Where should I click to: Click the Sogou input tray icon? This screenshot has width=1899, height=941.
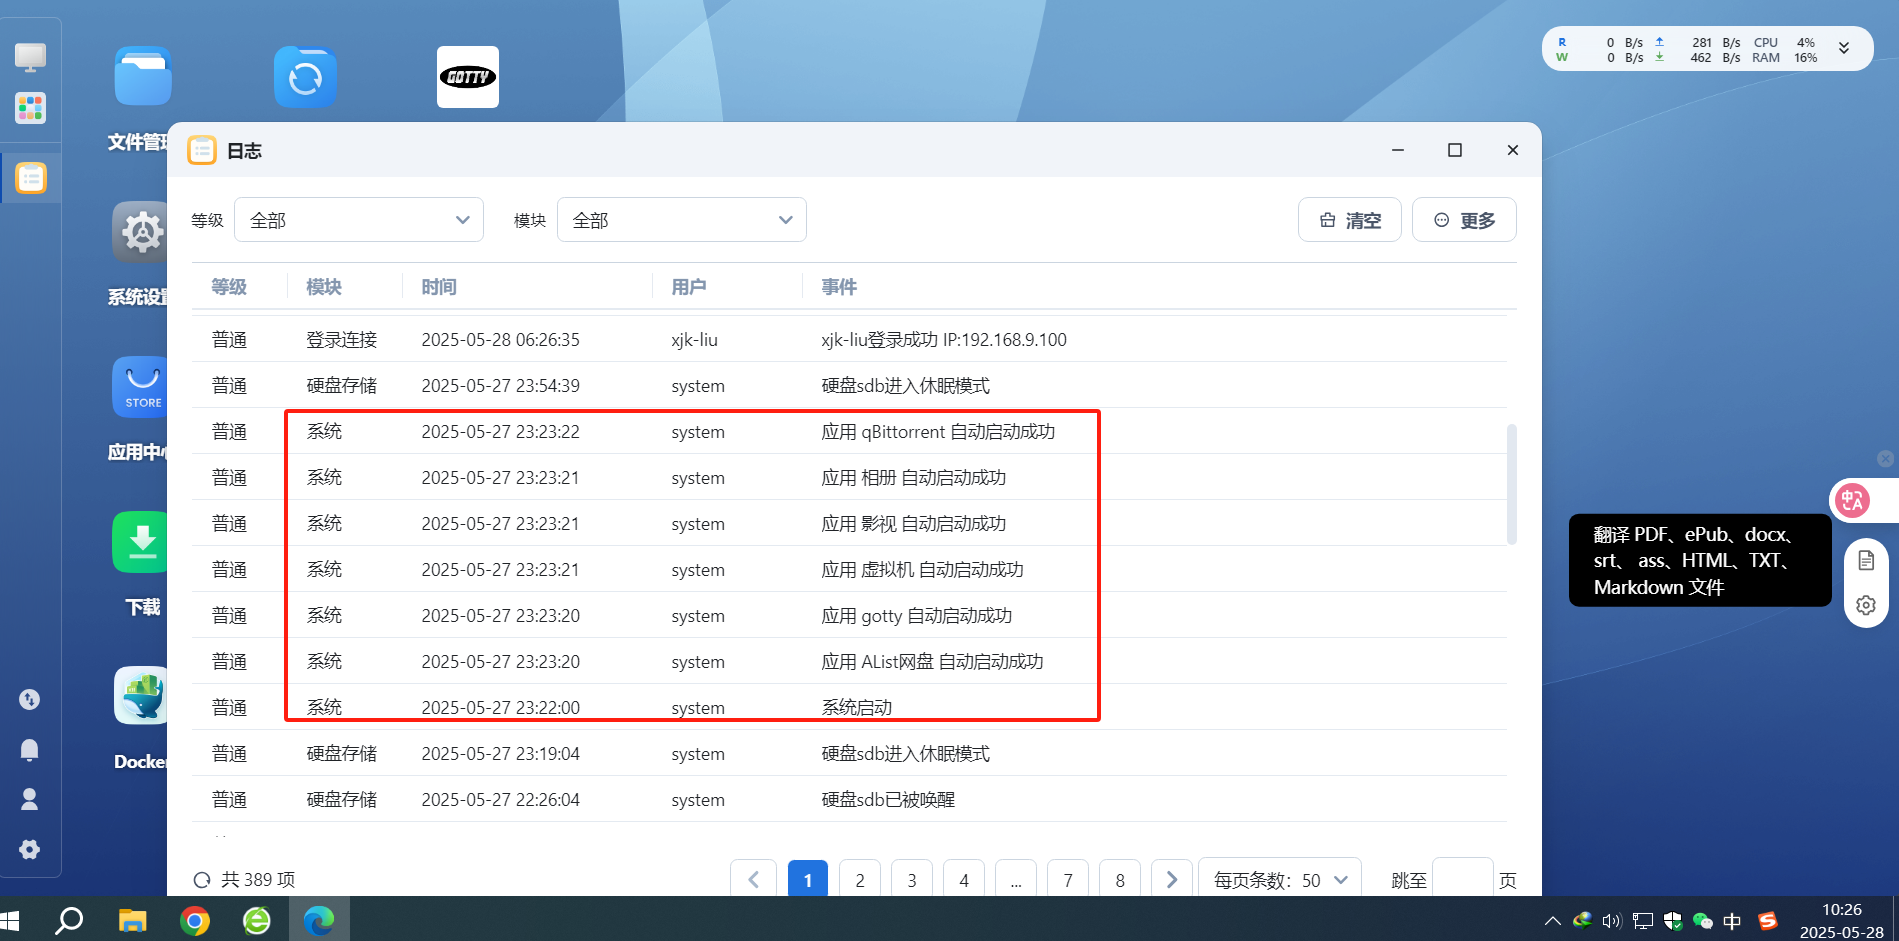[1768, 921]
